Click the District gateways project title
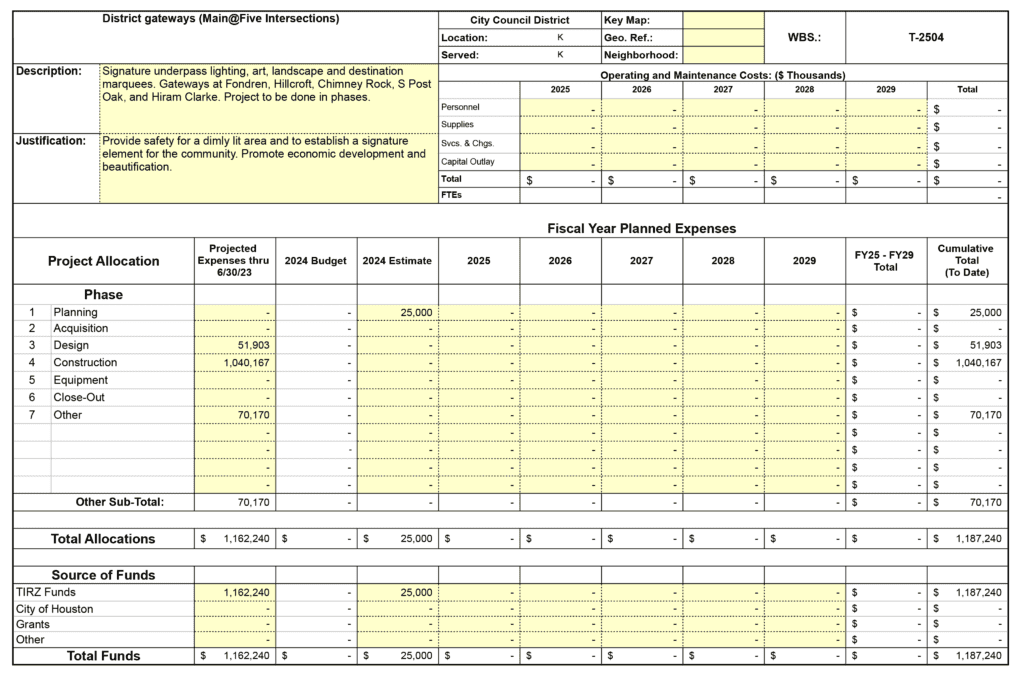1024x683 pixels. pos(220,19)
